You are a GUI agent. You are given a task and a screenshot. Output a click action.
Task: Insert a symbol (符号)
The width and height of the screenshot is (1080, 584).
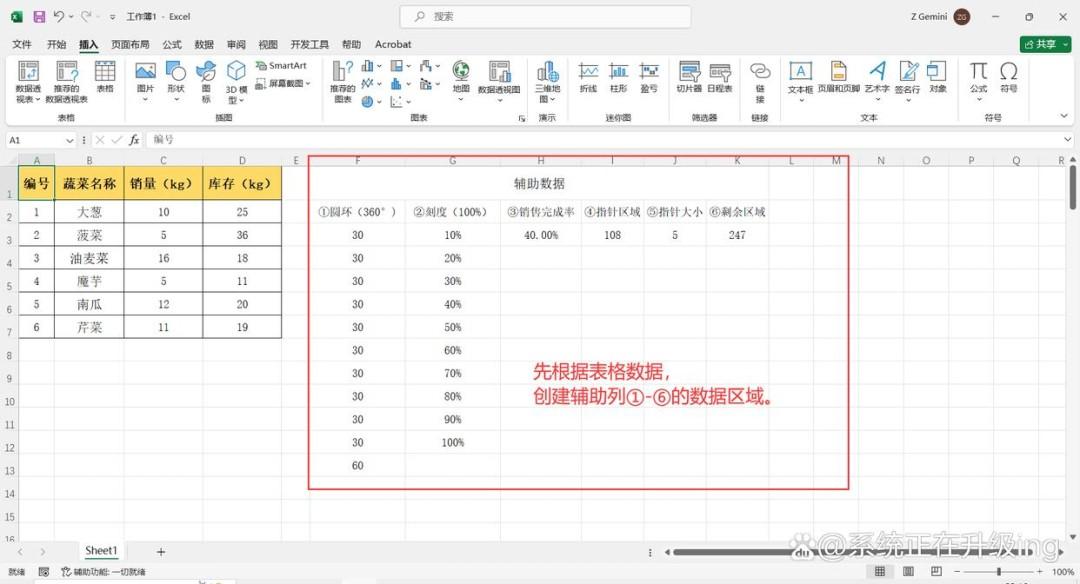pyautogui.click(x=1009, y=77)
